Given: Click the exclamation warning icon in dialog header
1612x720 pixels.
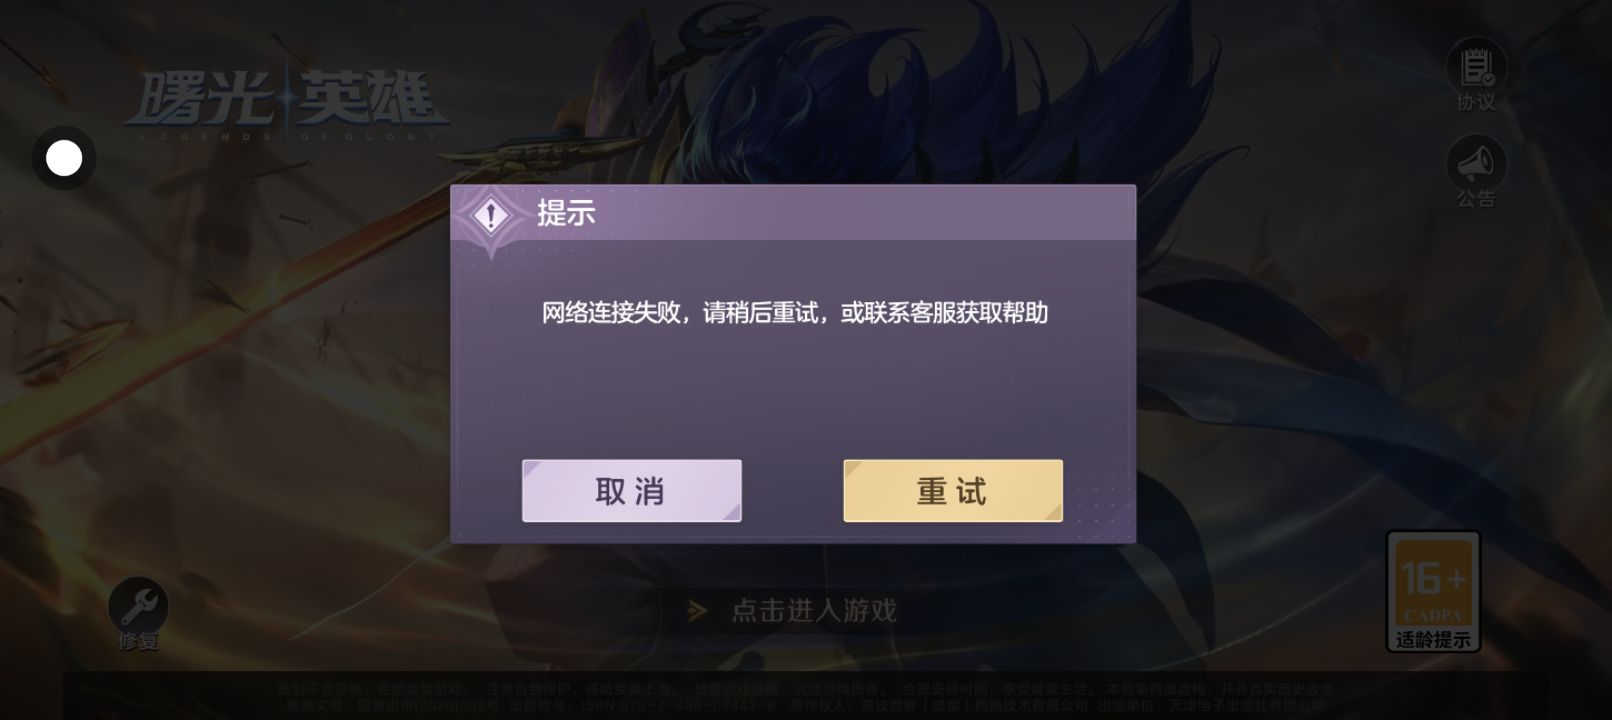Looking at the screenshot, I should (491, 215).
